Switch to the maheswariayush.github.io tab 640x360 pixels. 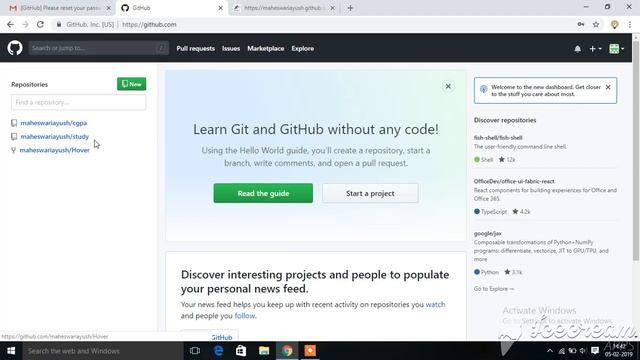pyautogui.click(x=284, y=8)
